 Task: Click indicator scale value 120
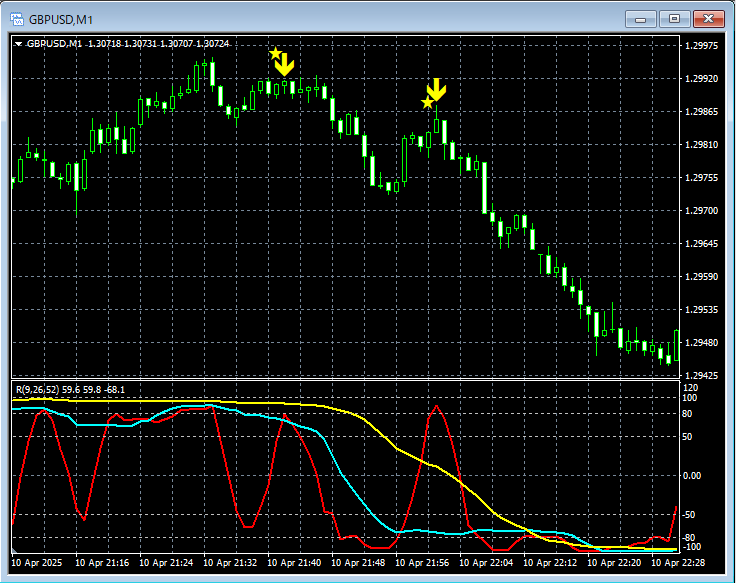(x=690, y=388)
